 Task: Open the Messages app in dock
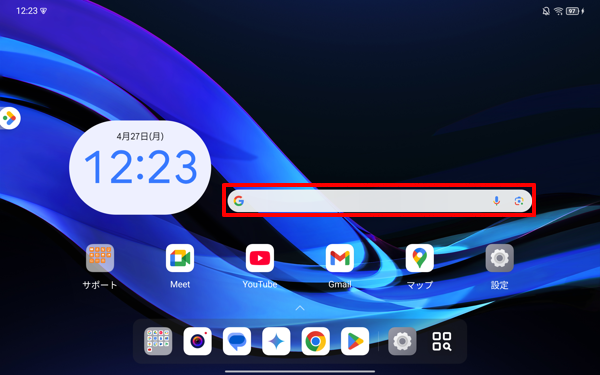click(237, 341)
